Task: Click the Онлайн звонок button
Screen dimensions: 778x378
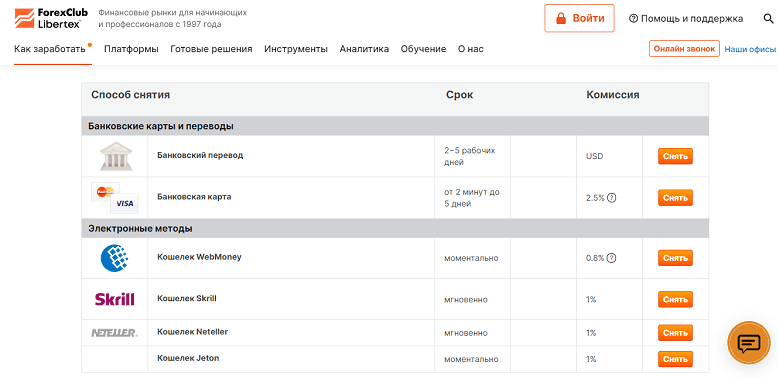Action: click(x=684, y=49)
